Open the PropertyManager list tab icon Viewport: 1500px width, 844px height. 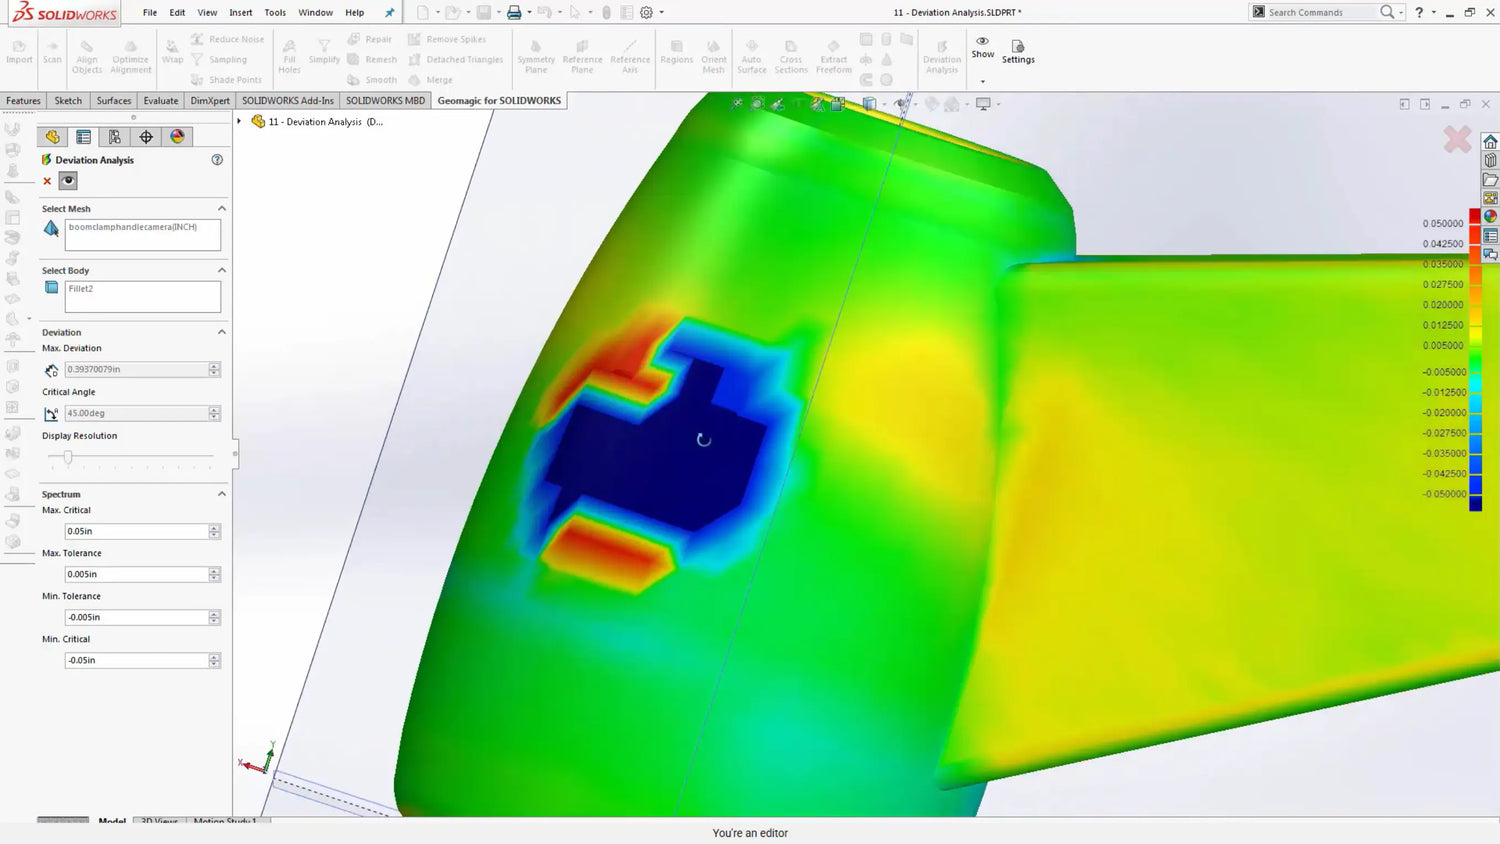[84, 137]
